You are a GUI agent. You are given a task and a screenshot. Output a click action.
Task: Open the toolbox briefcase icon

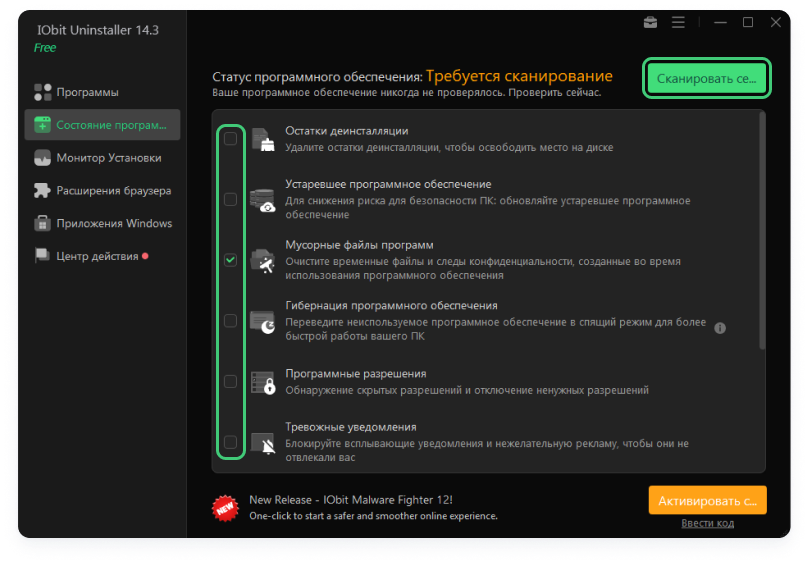pyautogui.click(x=650, y=22)
